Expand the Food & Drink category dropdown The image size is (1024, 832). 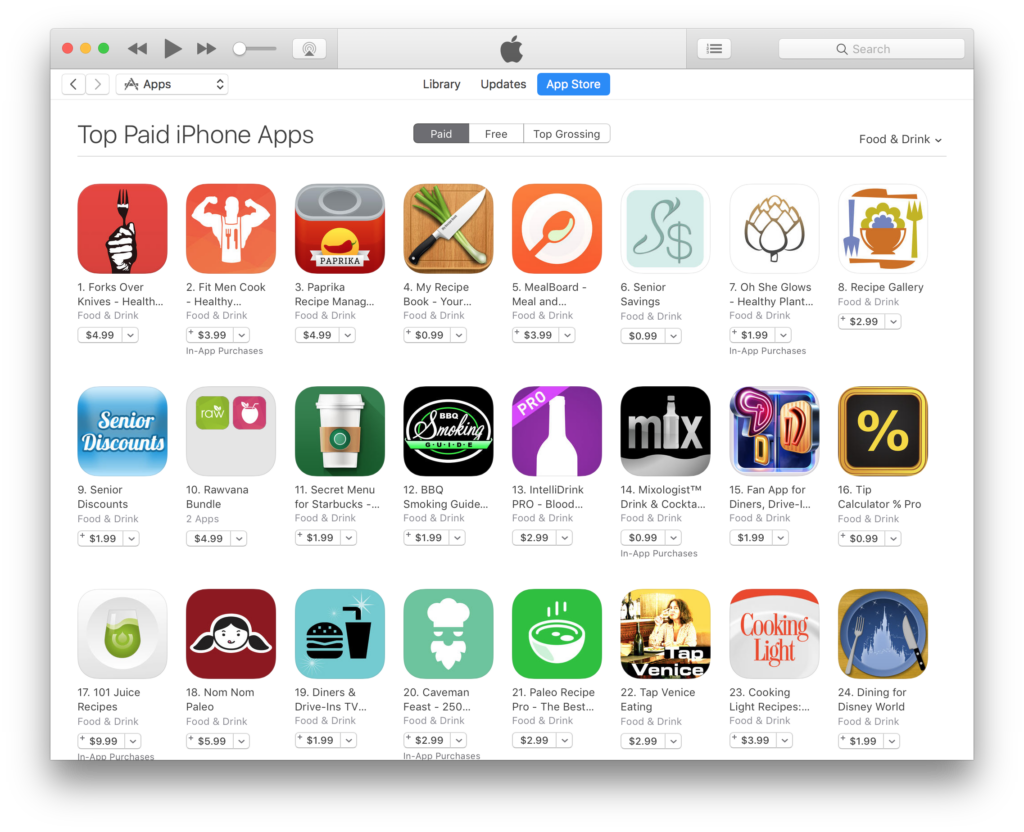900,139
